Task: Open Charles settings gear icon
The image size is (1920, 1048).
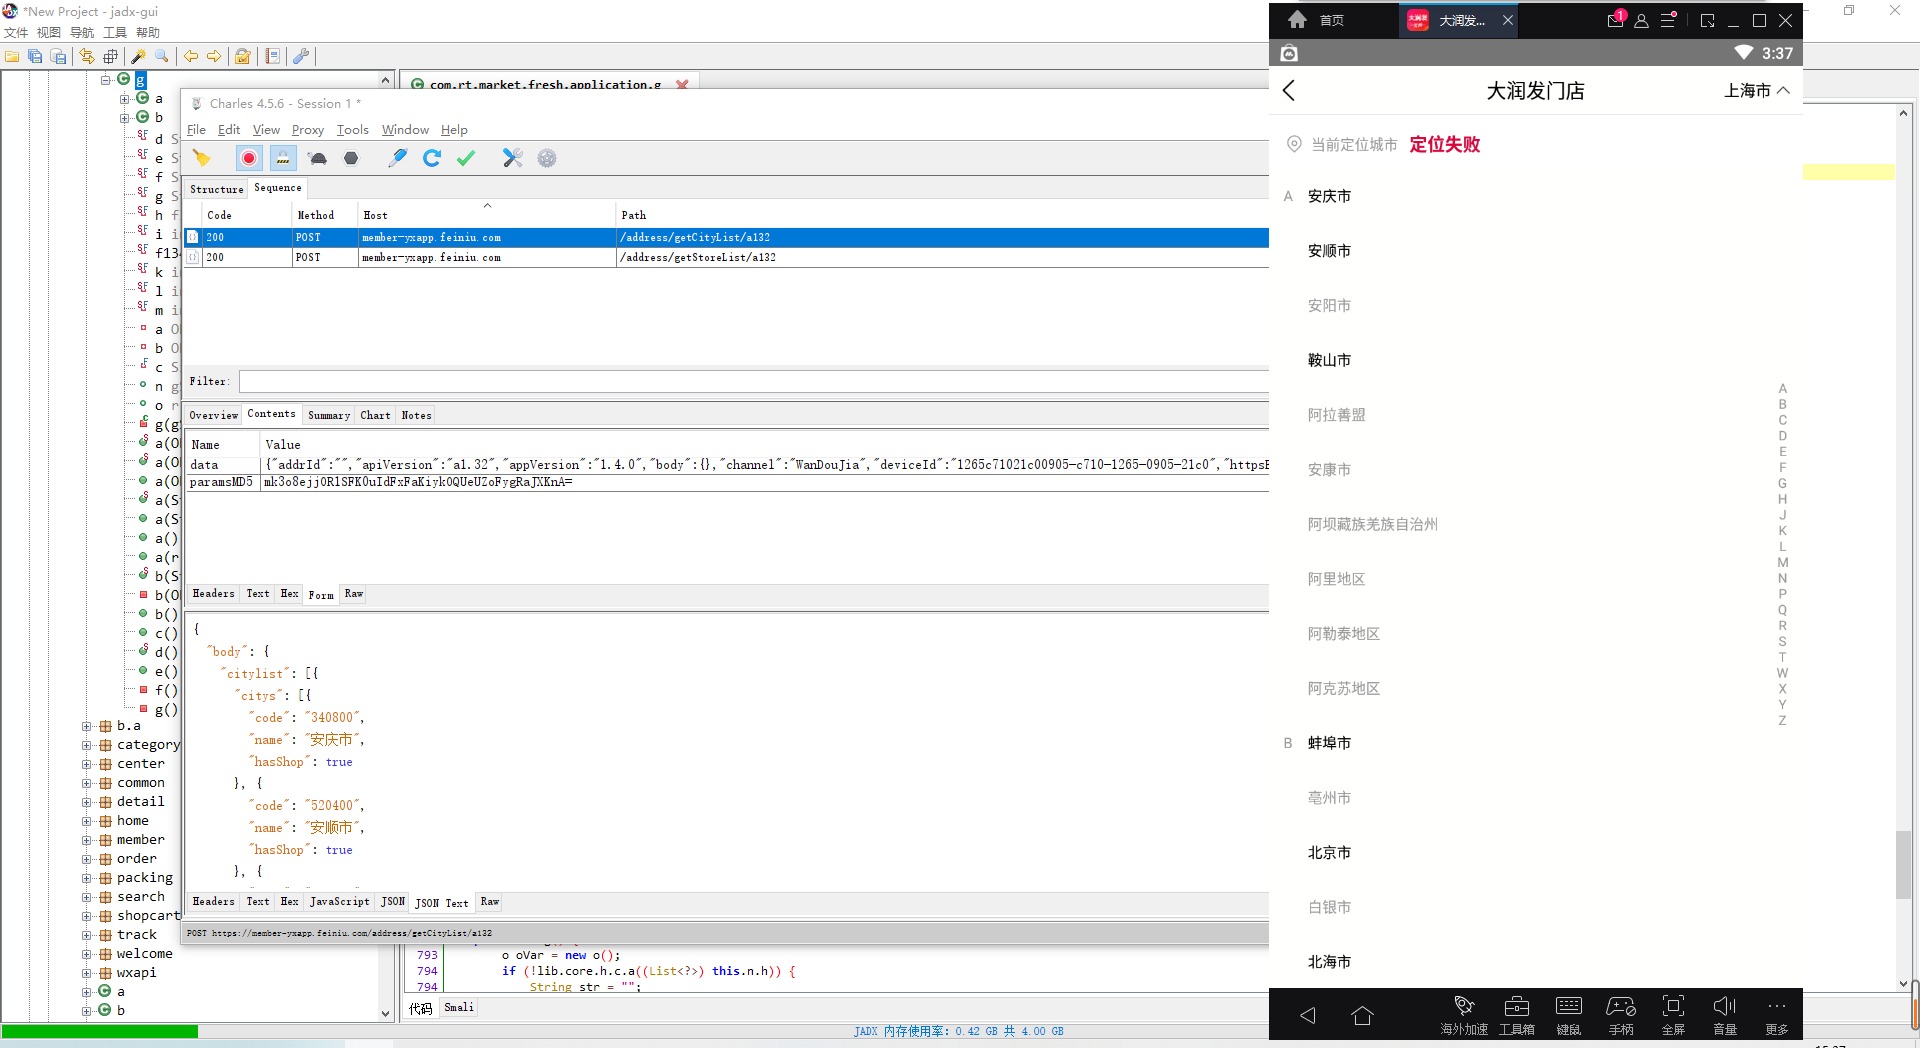Action: (547, 158)
